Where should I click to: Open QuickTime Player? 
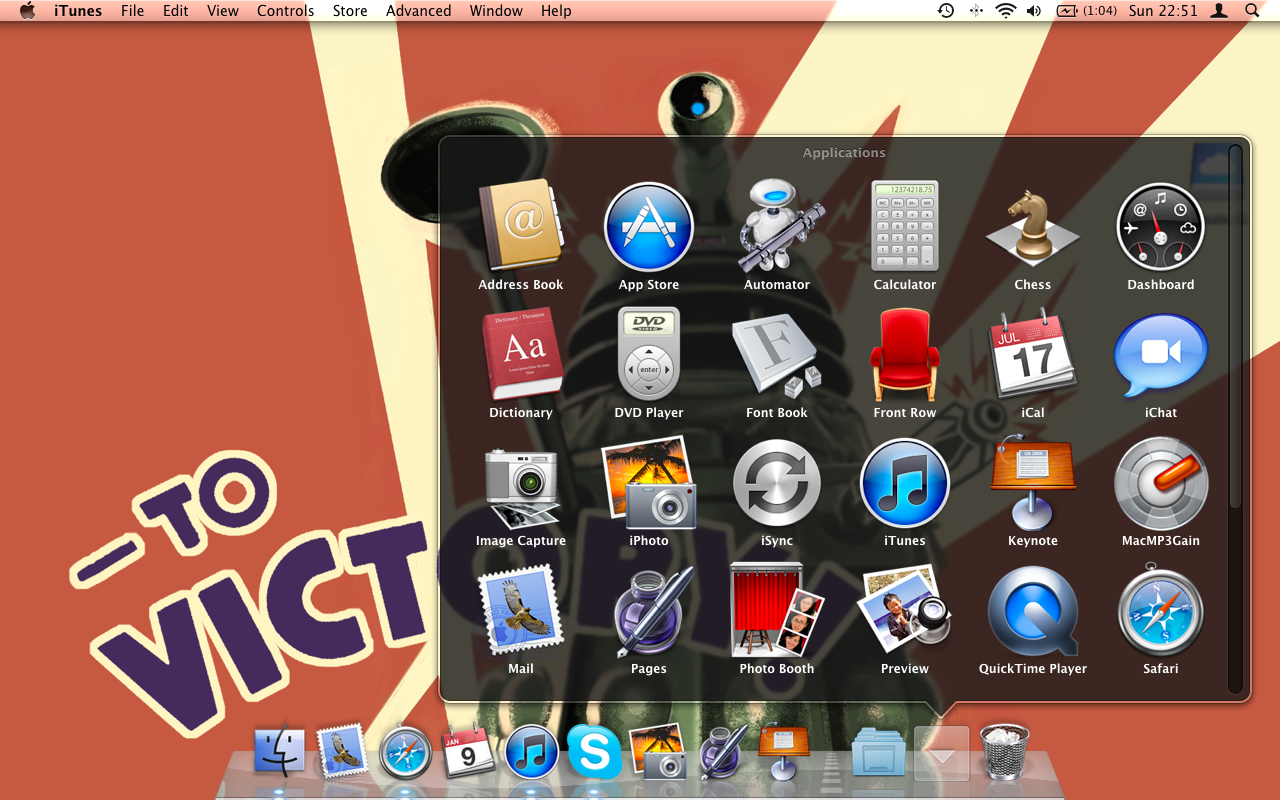[1033, 611]
